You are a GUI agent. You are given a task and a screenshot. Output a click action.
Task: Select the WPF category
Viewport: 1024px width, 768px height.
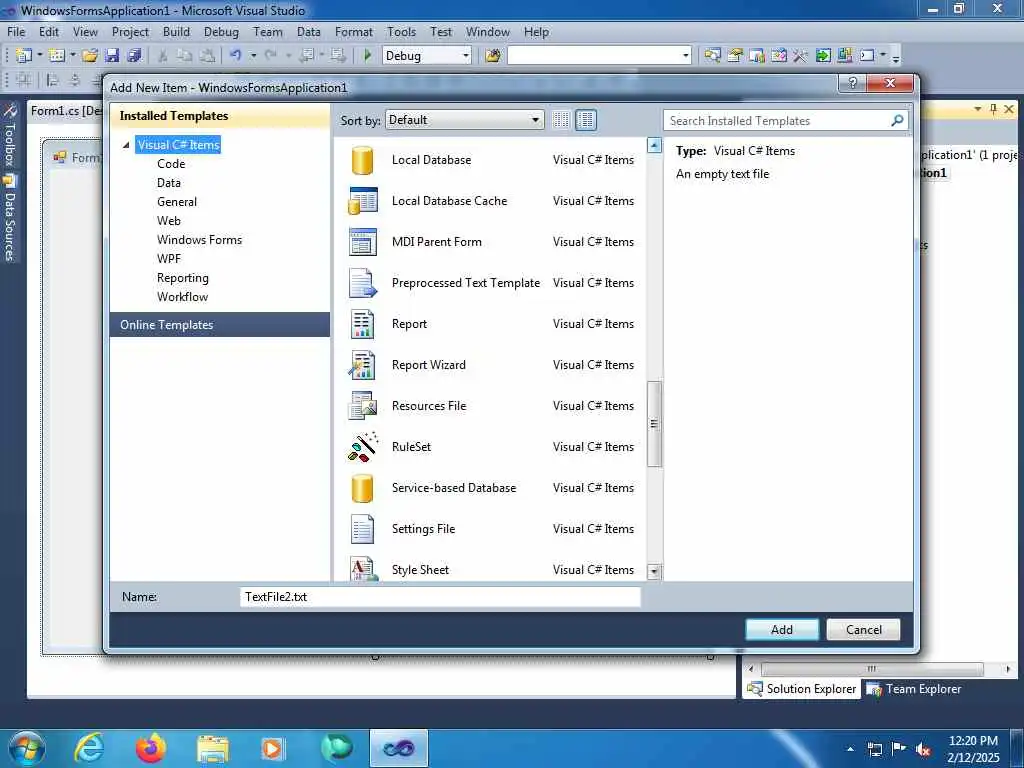(168, 259)
